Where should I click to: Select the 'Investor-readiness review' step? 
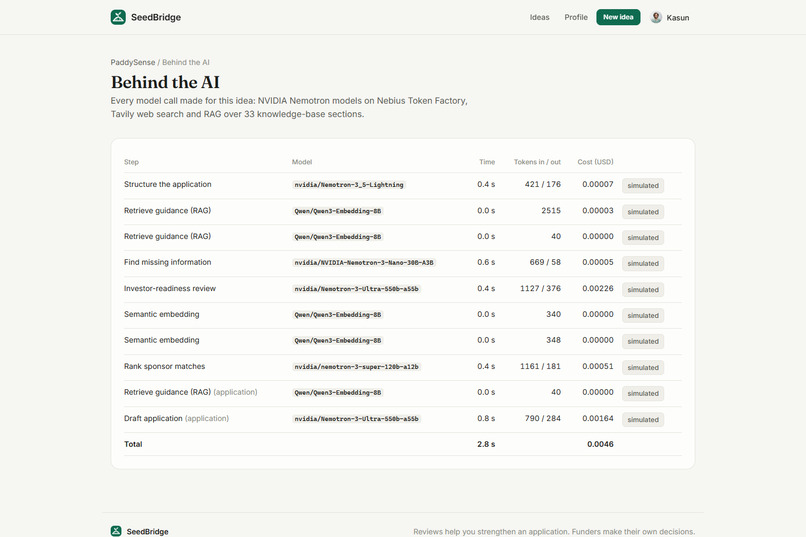170,288
